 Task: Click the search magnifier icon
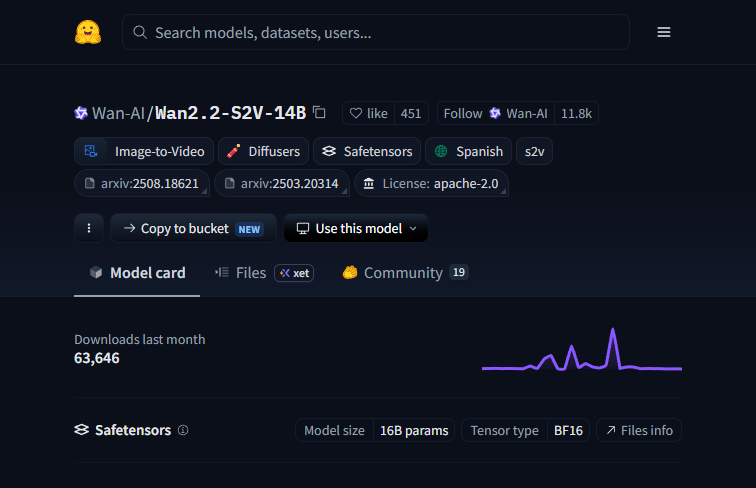tap(140, 32)
